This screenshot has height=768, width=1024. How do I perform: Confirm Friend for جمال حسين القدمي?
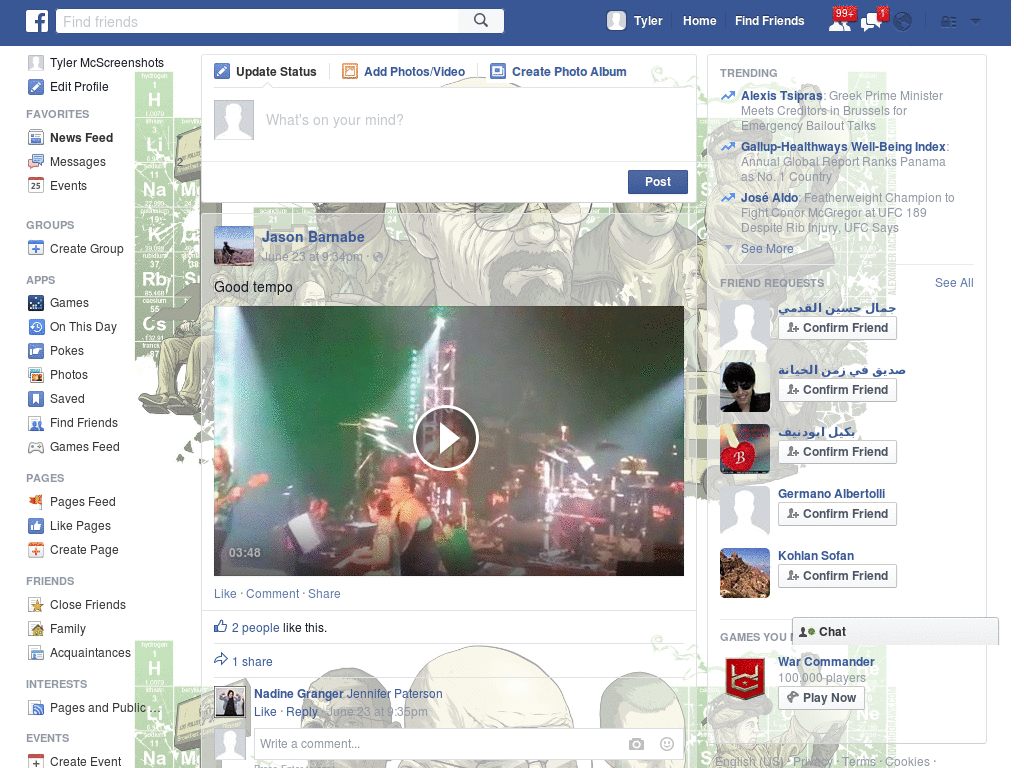[837, 328]
